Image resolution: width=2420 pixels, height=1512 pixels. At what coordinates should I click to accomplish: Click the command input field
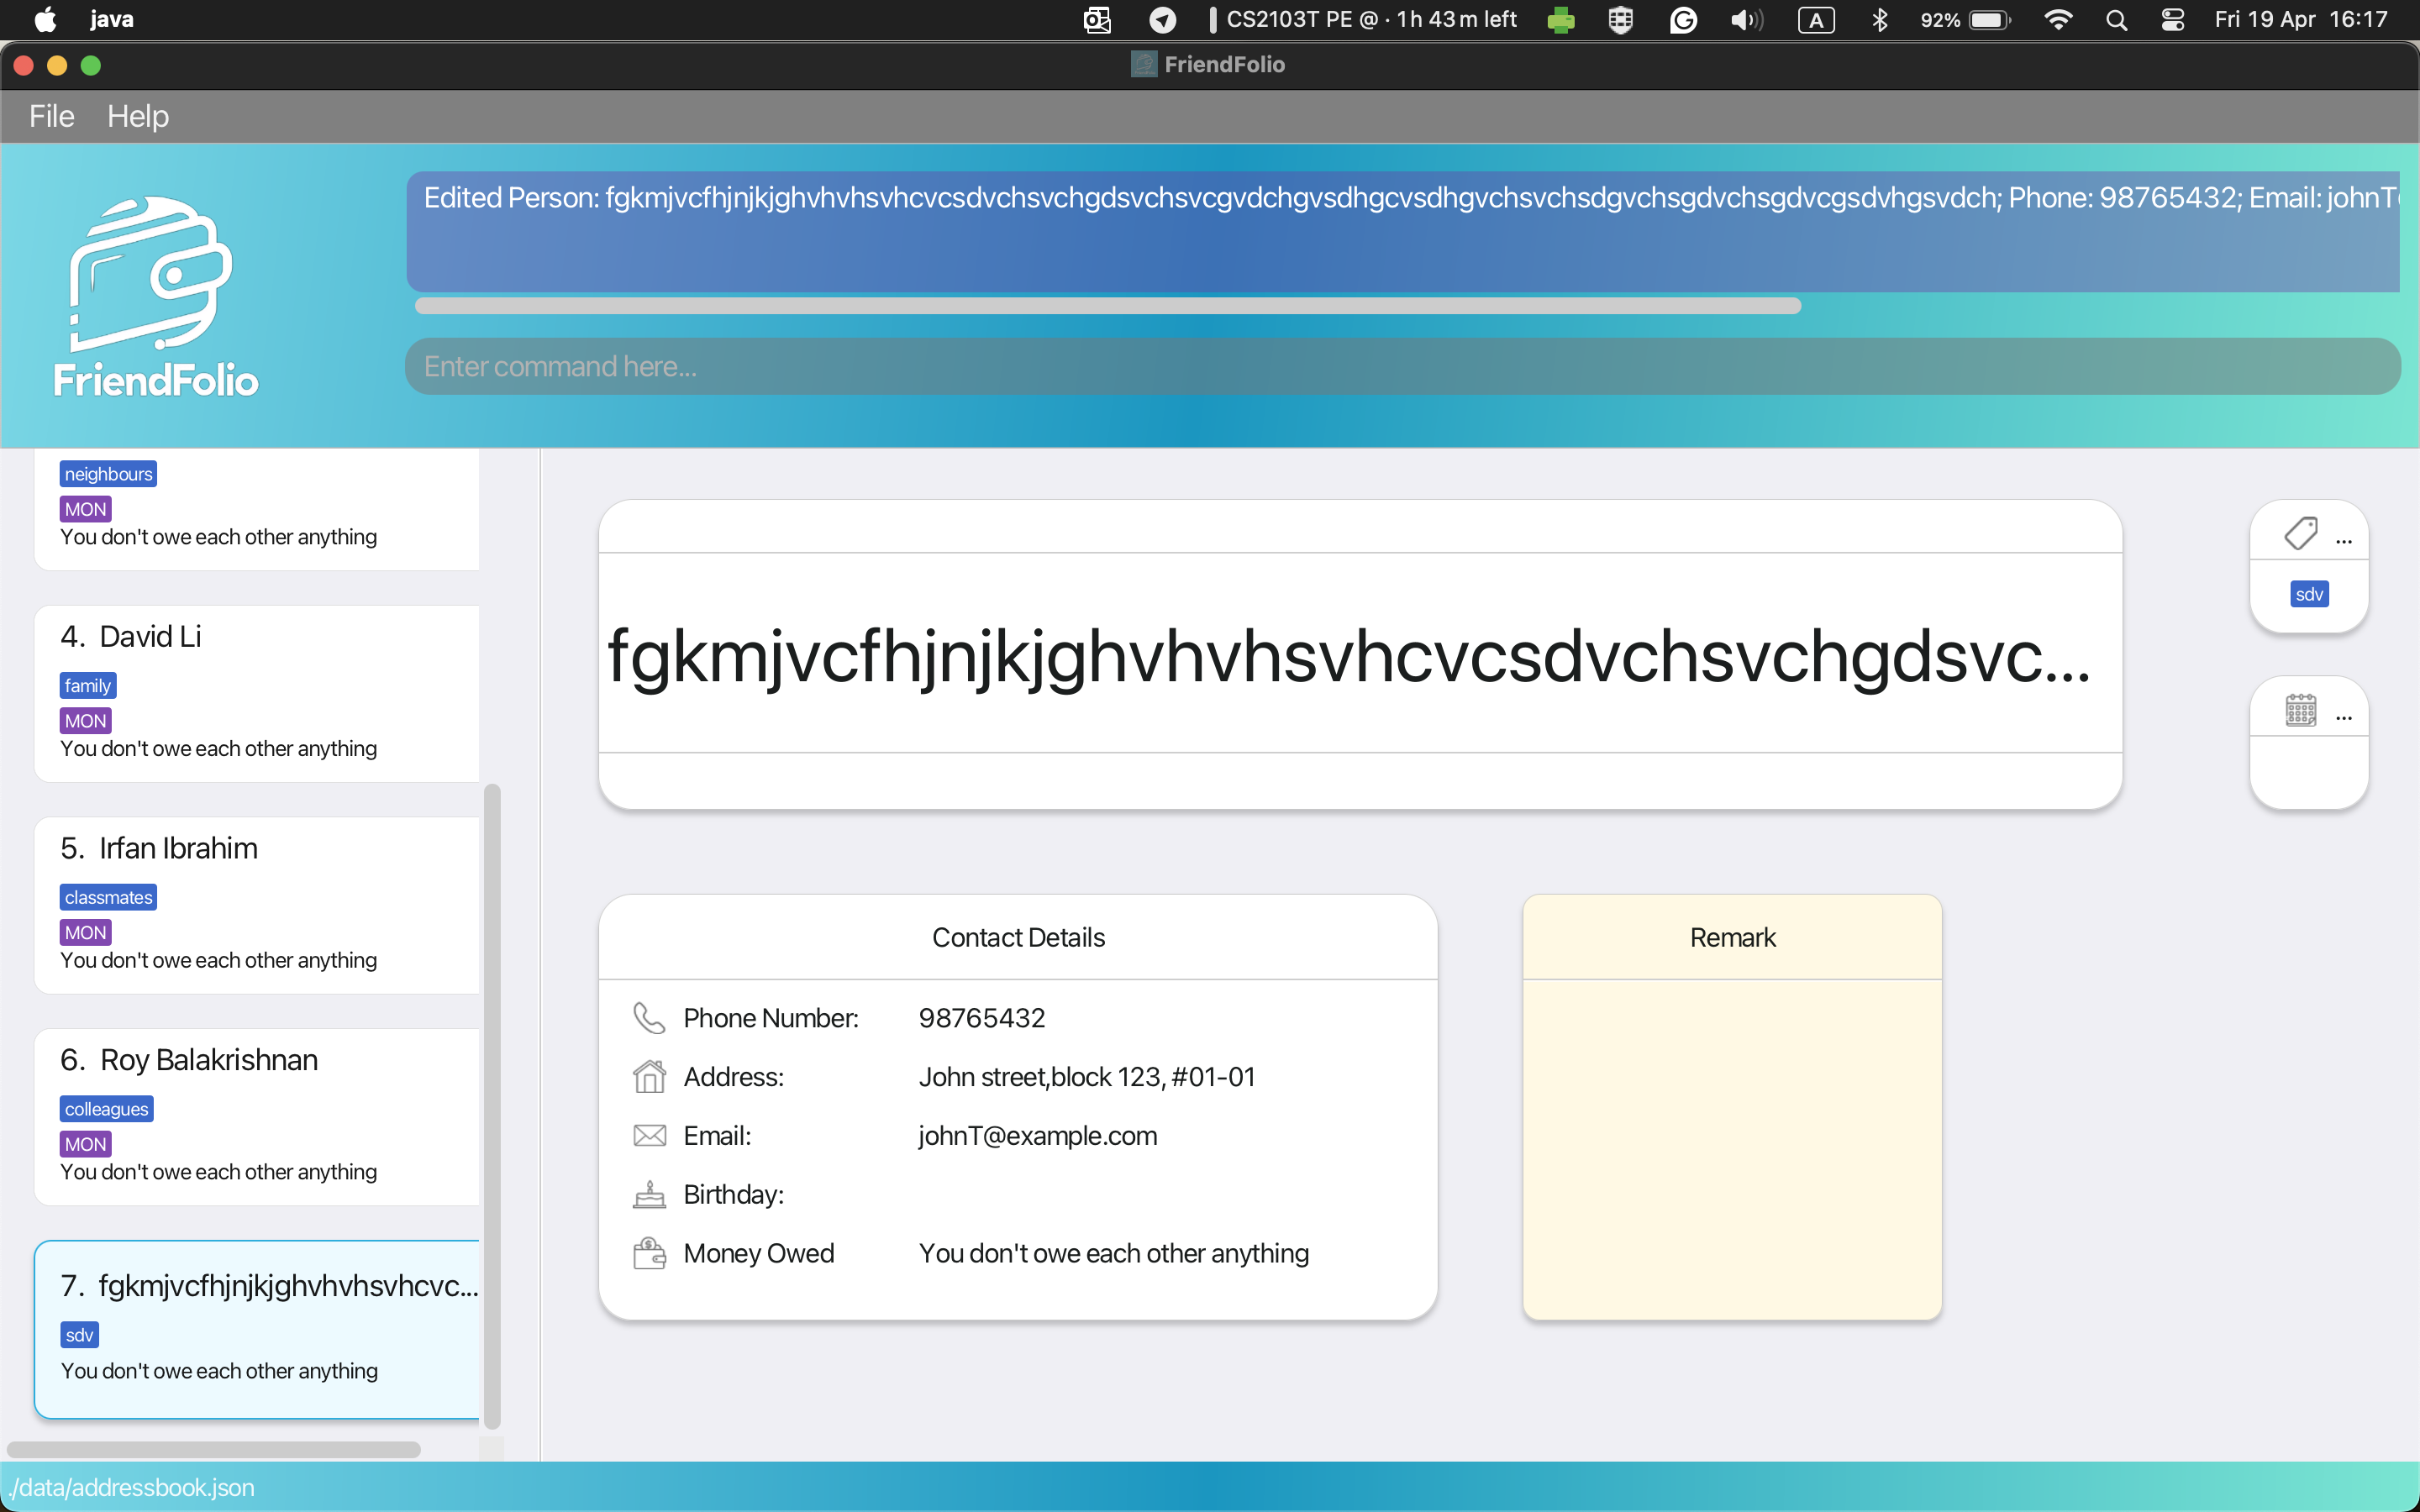pos(1400,366)
